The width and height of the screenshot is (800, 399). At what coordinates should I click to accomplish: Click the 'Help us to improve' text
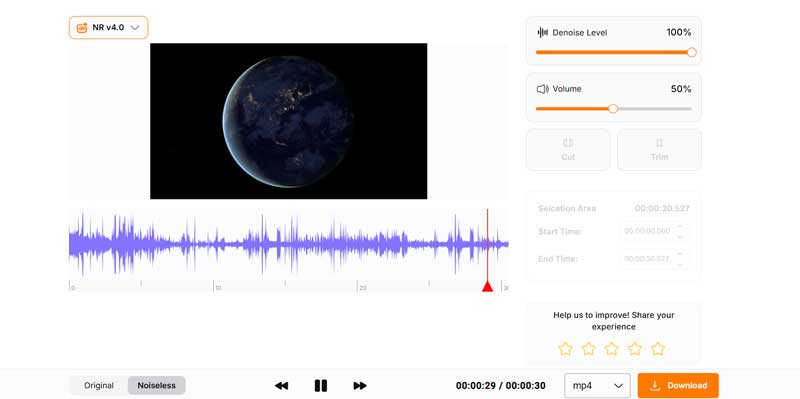(x=613, y=321)
